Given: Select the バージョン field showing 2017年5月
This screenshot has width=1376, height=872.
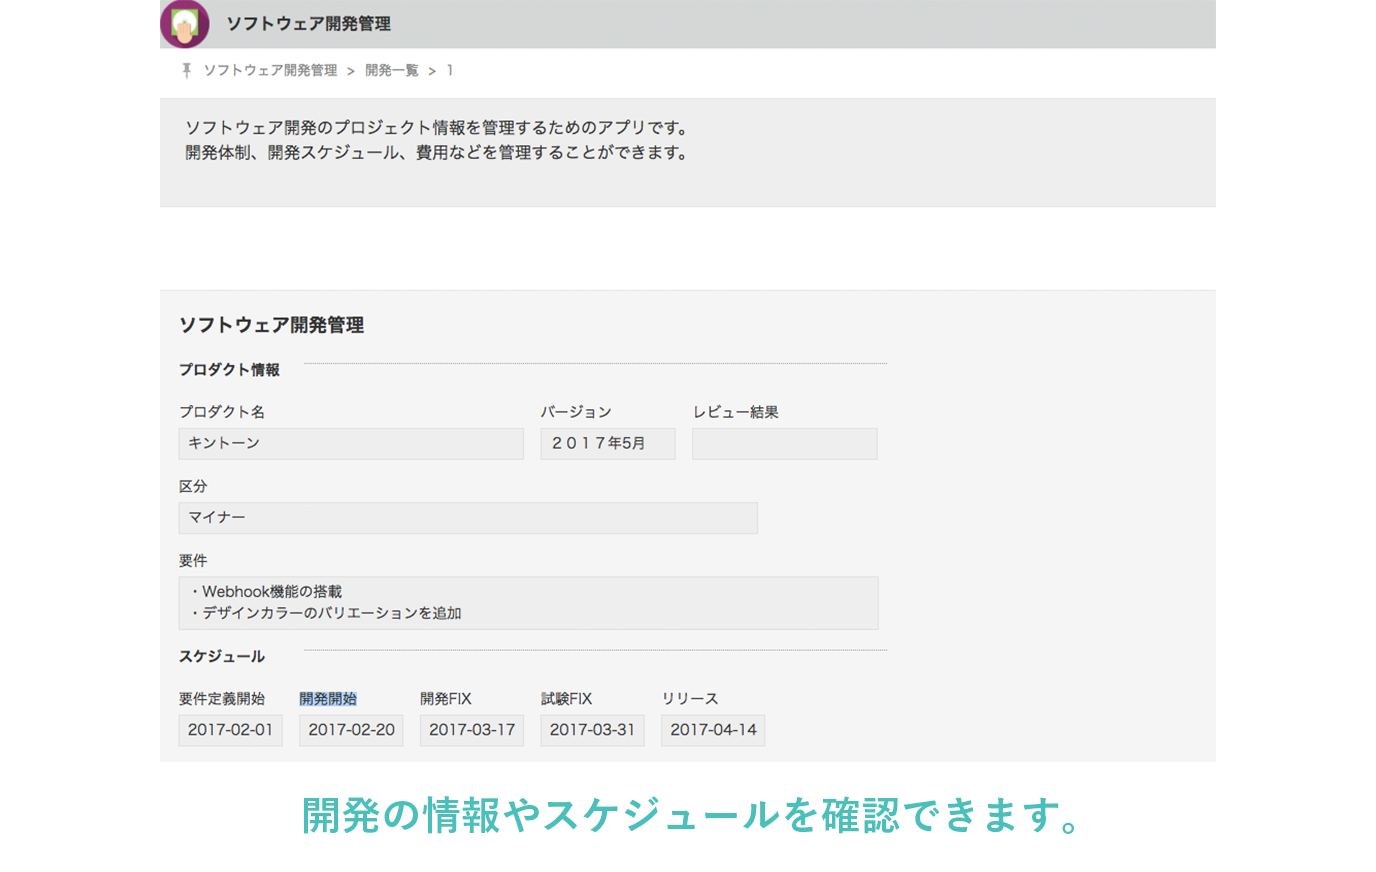Looking at the screenshot, I should point(608,444).
